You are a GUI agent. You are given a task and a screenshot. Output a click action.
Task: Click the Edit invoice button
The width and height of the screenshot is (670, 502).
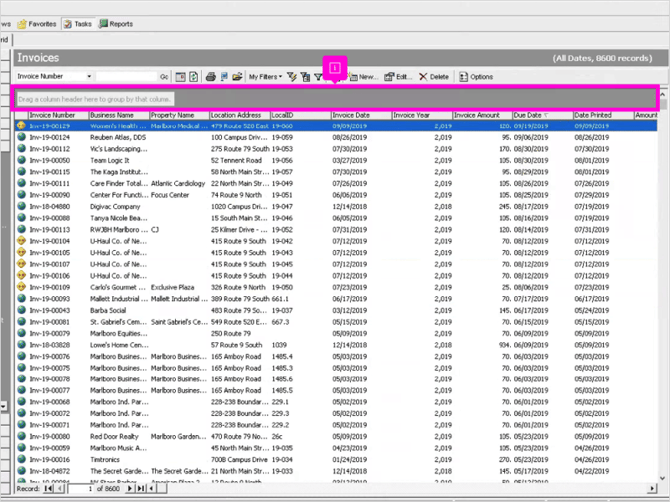(398, 77)
